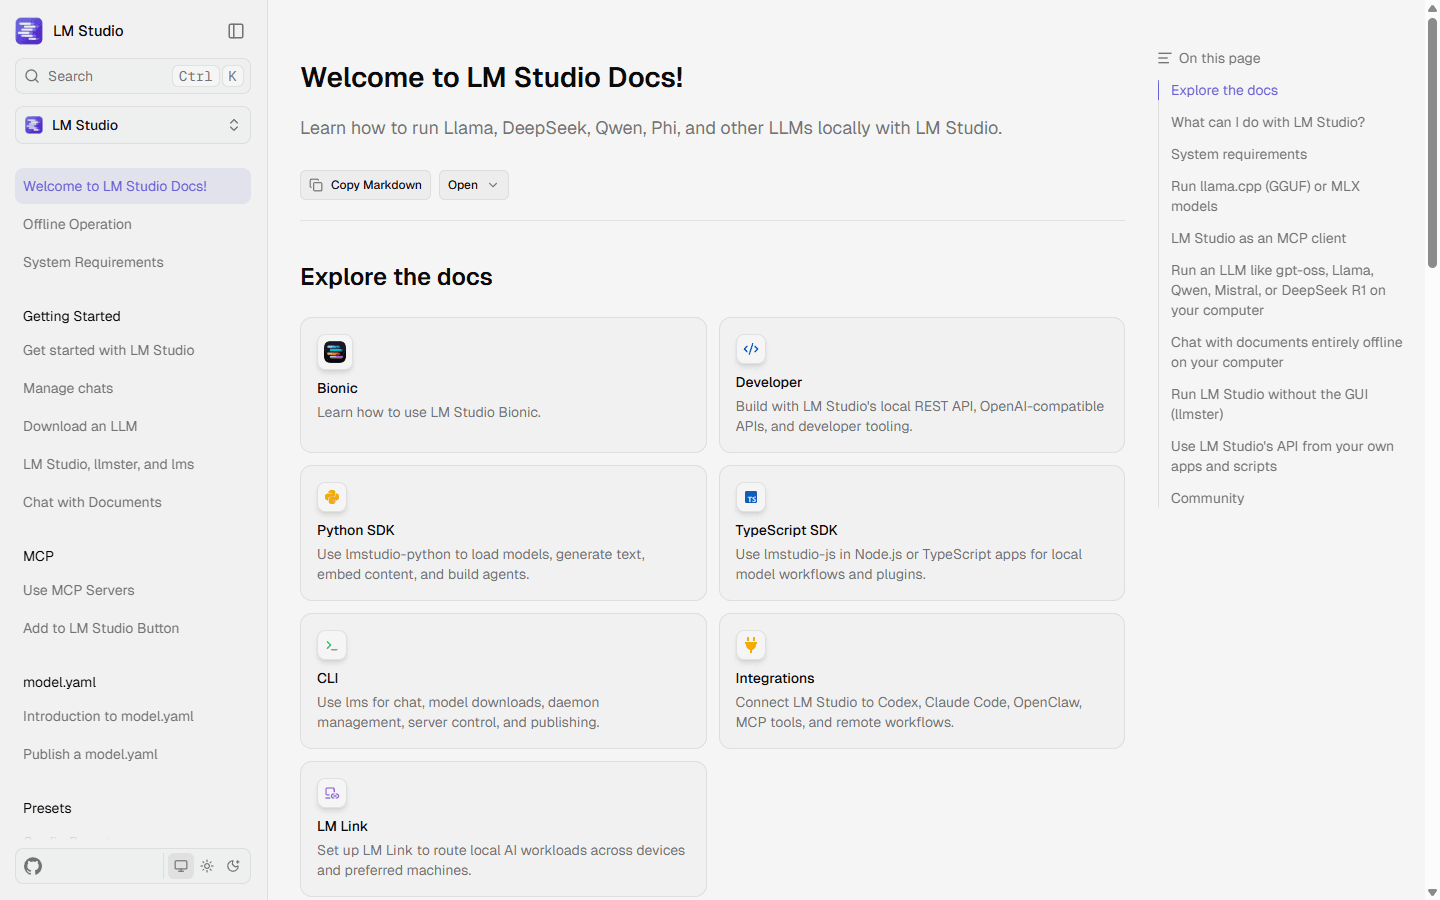This screenshot has height=900, width=1440.
Task: Click the LM Studio logo icon in header
Action: [29, 31]
